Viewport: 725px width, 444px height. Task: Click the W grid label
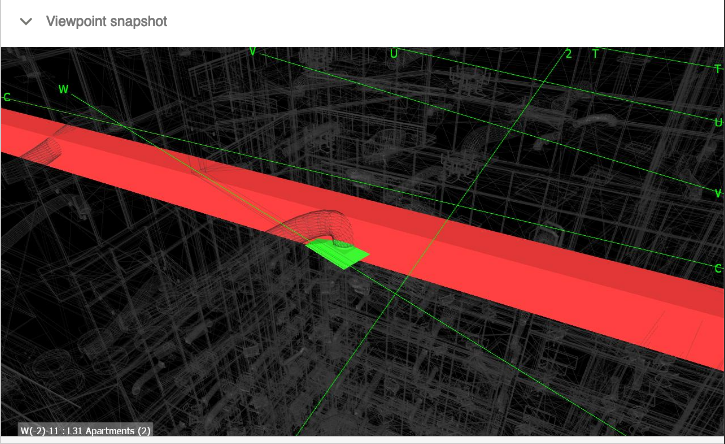click(63, 90)
